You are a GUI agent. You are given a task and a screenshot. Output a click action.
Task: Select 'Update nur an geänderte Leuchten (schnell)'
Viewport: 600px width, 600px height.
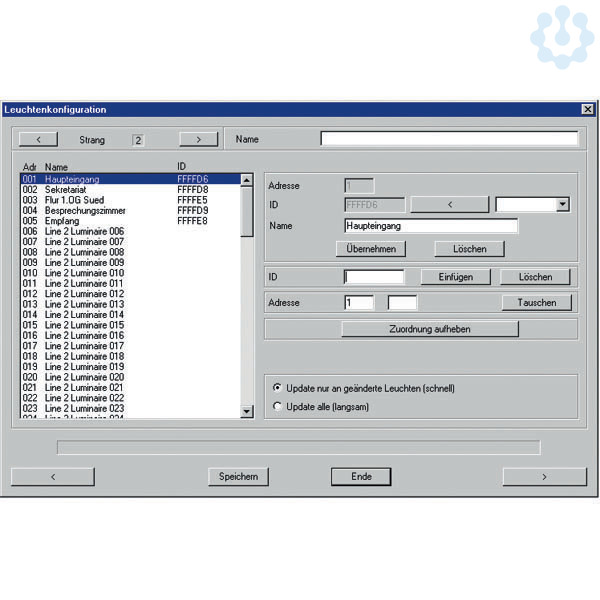click(x=278, y=388)
